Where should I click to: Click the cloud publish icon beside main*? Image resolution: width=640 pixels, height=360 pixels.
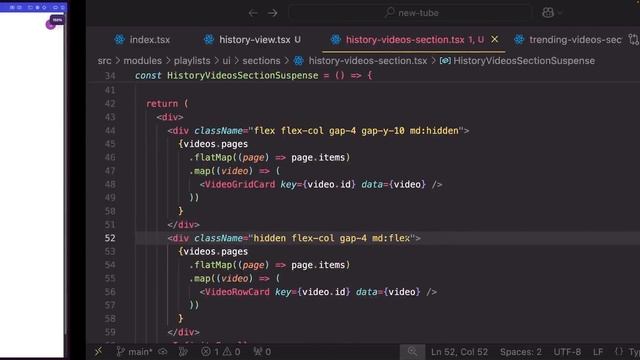[x=163, y=352]
